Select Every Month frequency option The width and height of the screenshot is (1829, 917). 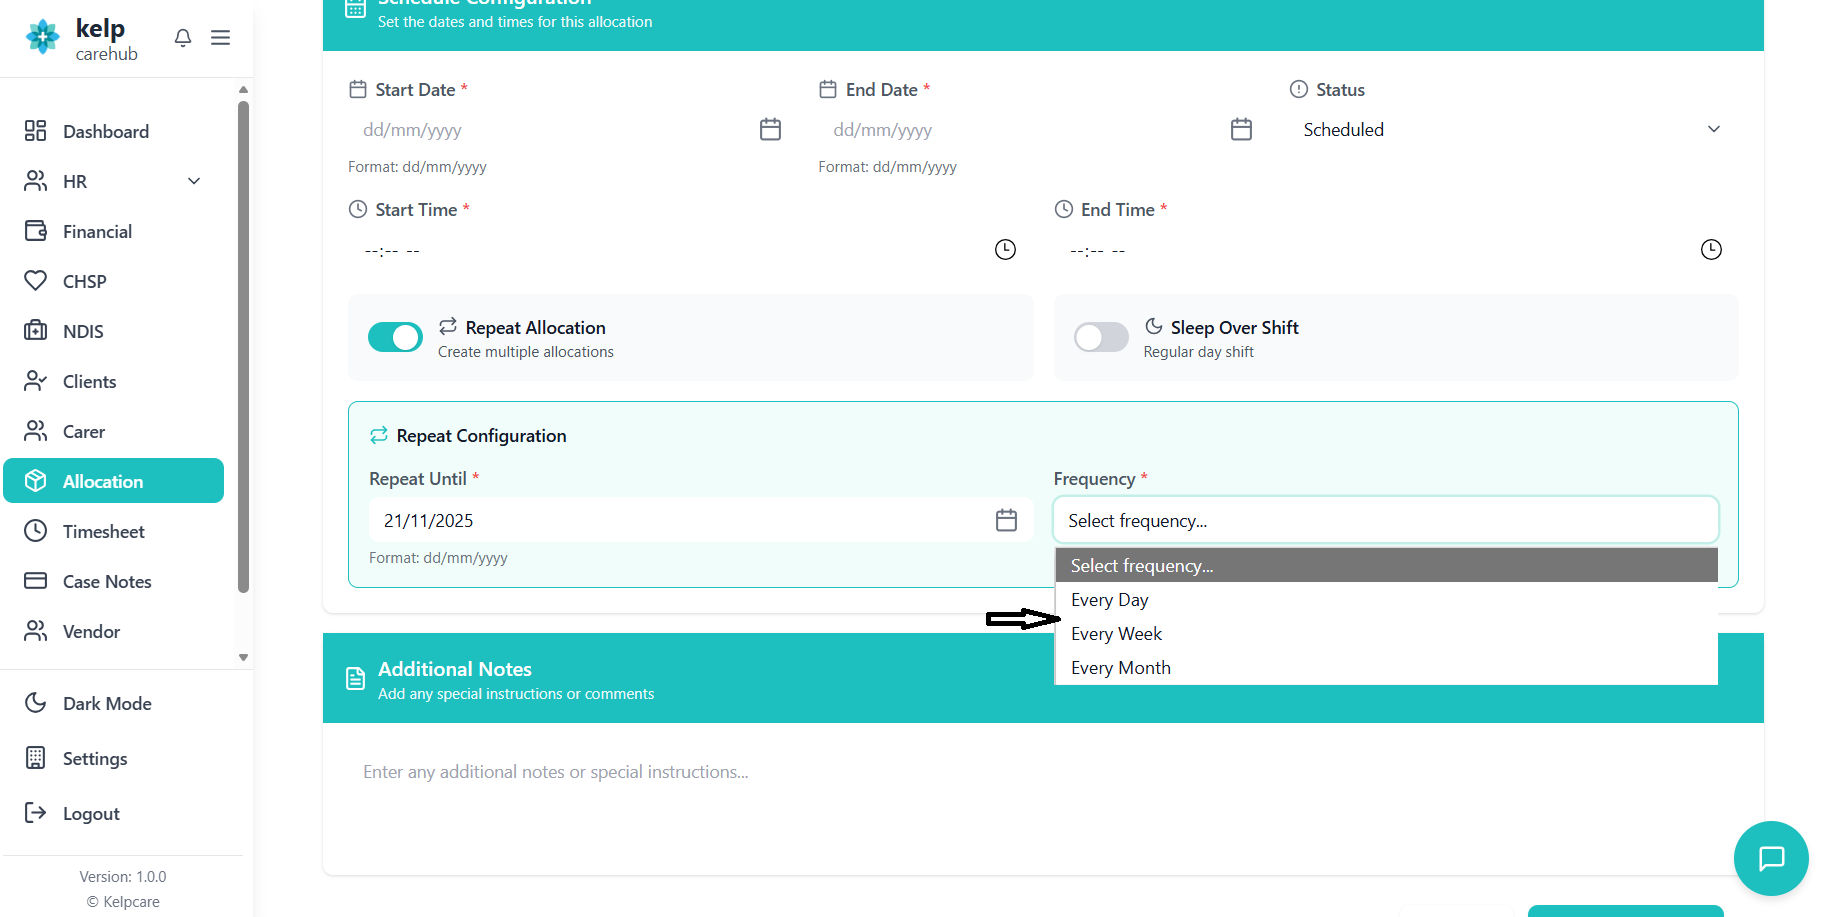point(1120,668)
